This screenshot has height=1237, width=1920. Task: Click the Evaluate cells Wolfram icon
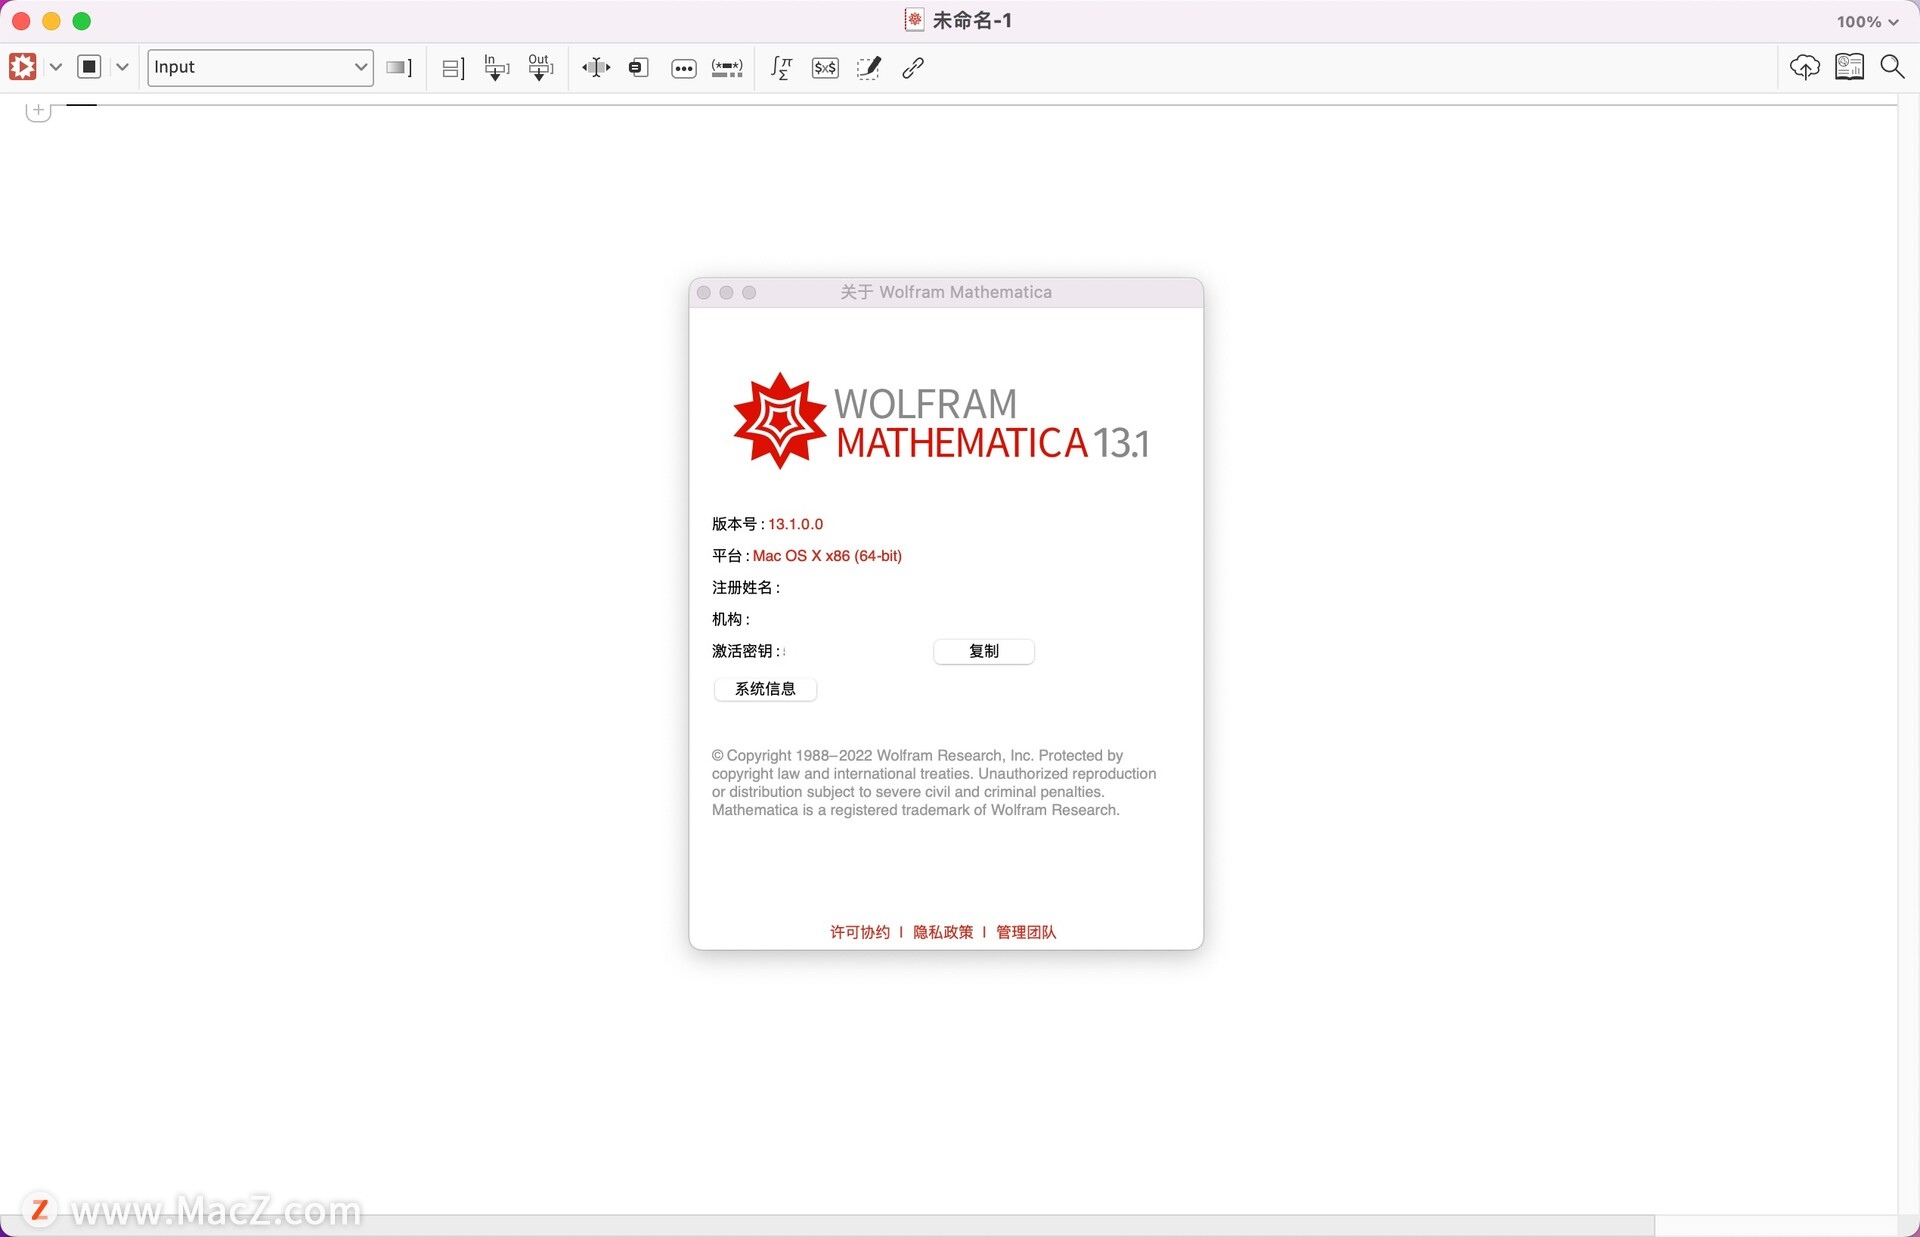[23, 67]
